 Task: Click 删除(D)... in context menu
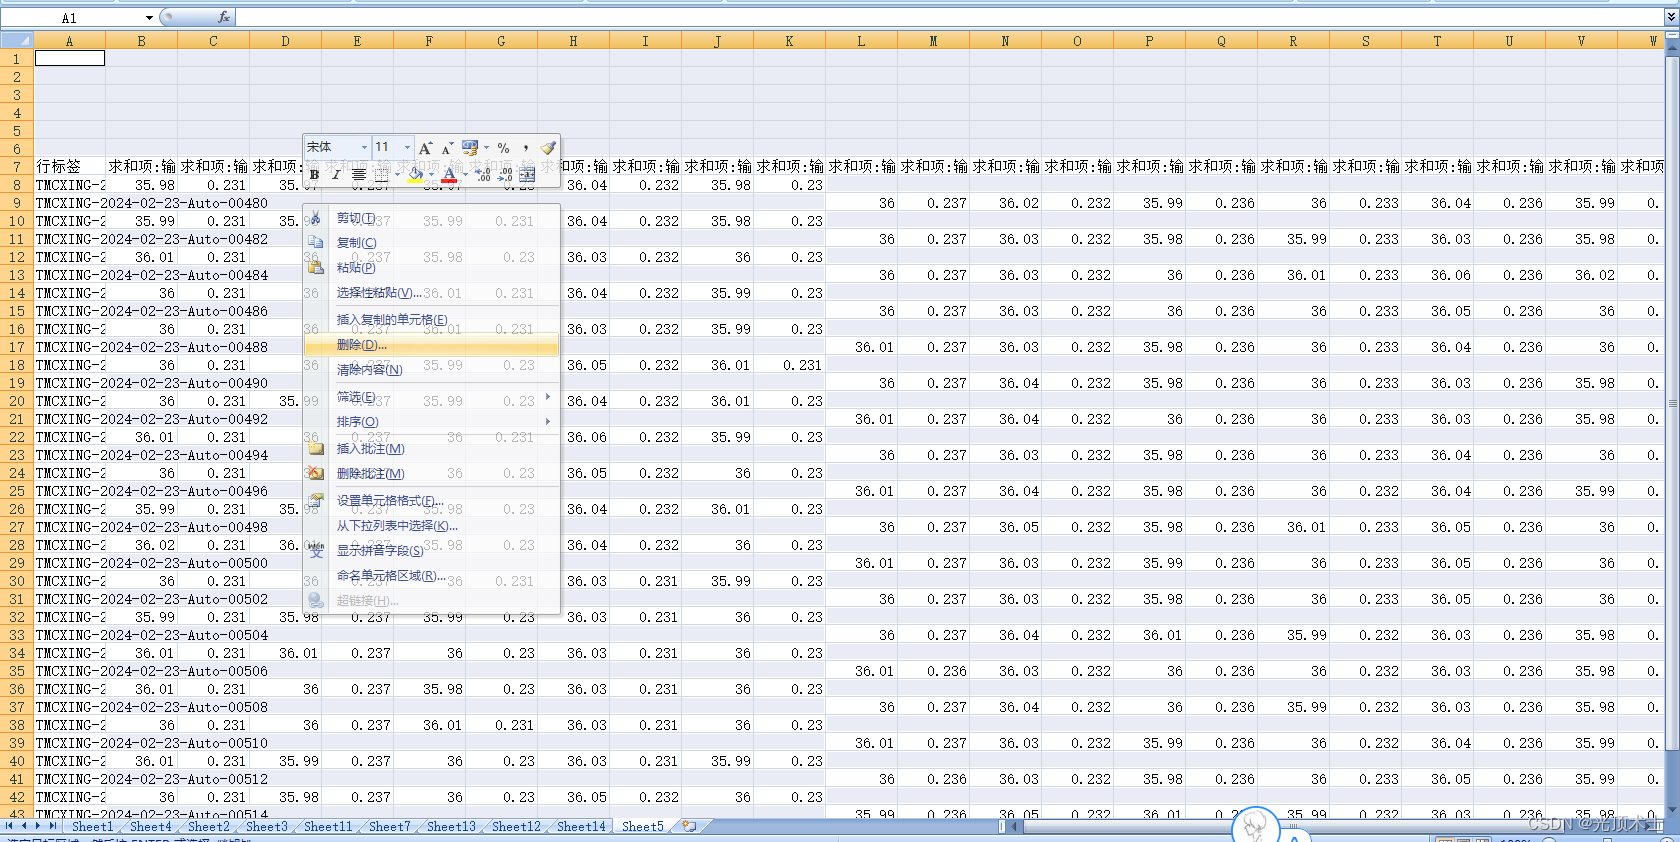pos(431,345)
